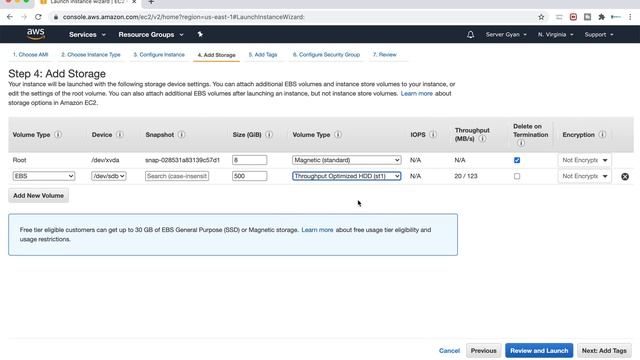
Task: Open the browser extensions puzzle icon
Action: pyautogui.click(x=601, y=17)
